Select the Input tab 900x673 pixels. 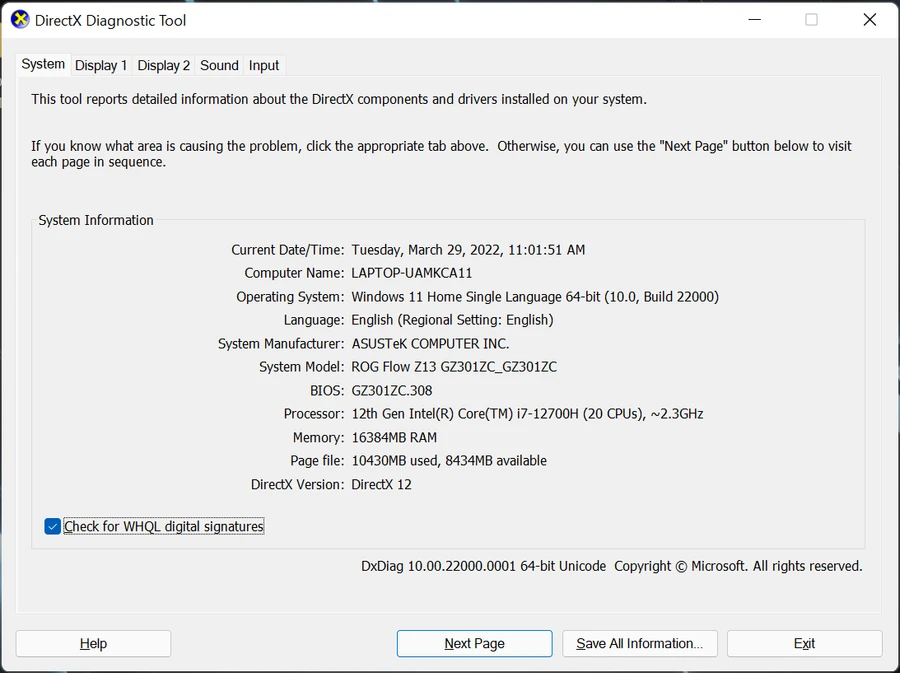(263, 65)
